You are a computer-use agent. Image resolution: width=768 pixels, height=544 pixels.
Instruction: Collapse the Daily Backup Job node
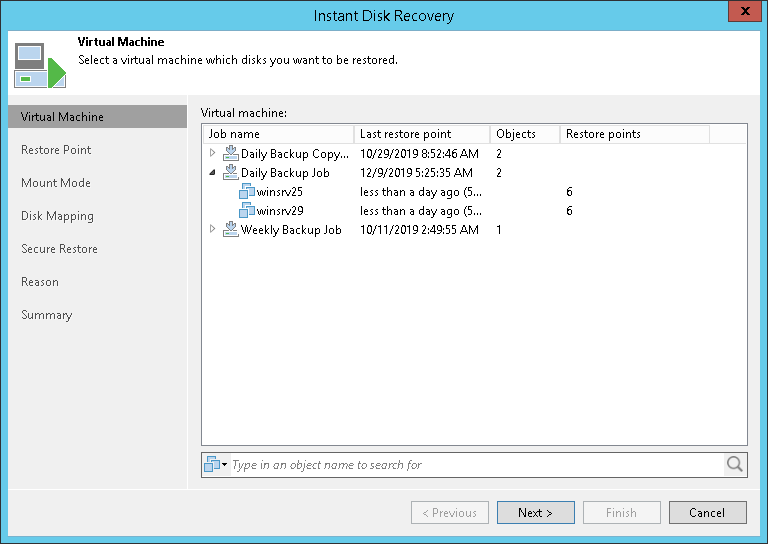(213, 172)
